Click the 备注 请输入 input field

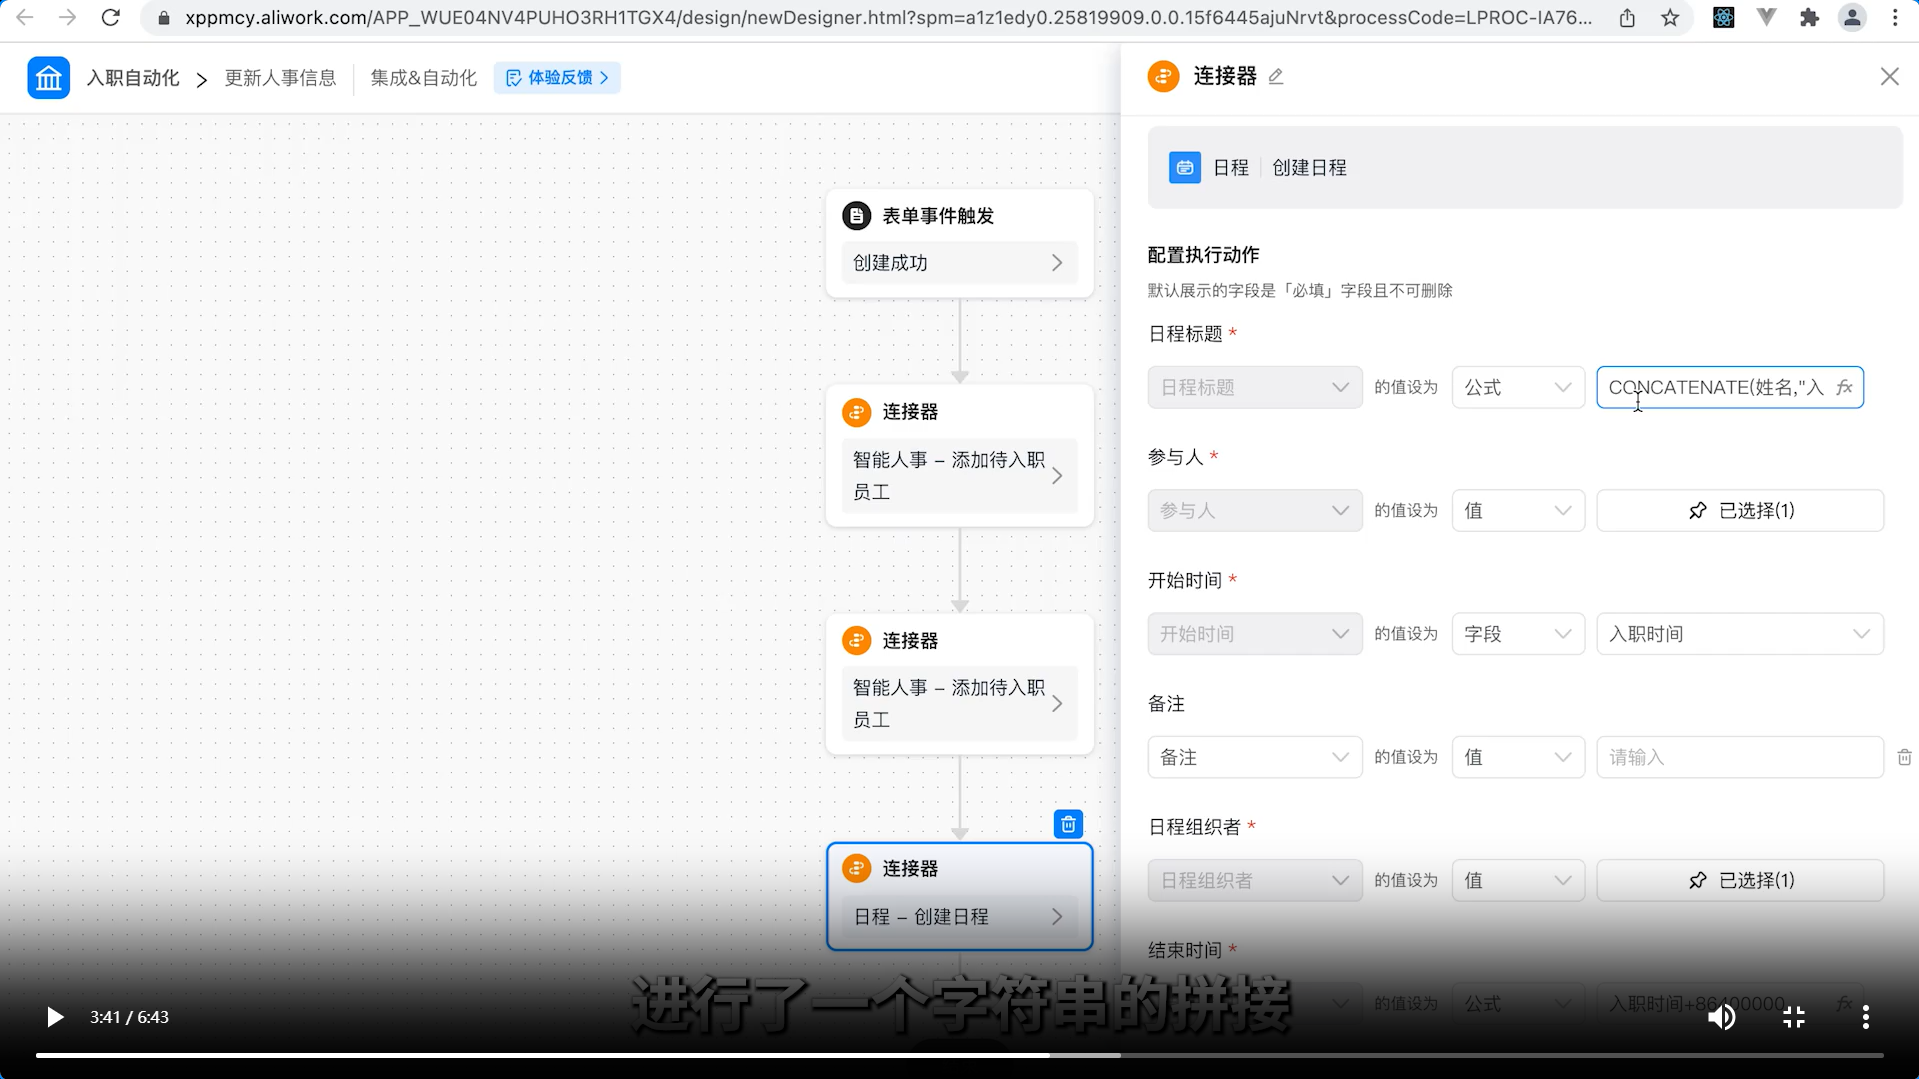point(1740,757)
